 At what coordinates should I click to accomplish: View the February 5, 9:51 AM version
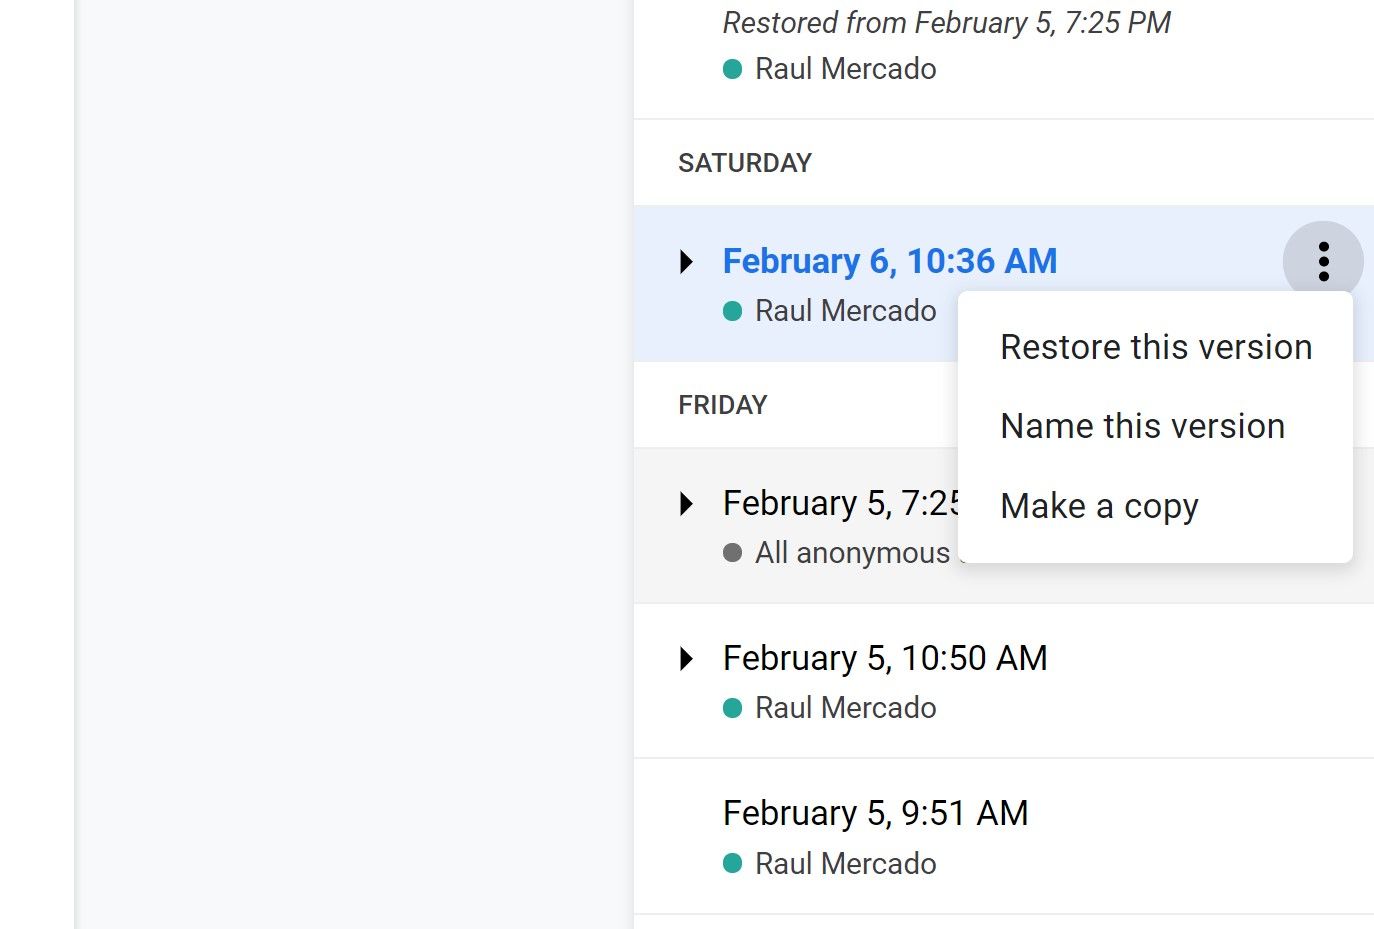[x=875, y=813]
